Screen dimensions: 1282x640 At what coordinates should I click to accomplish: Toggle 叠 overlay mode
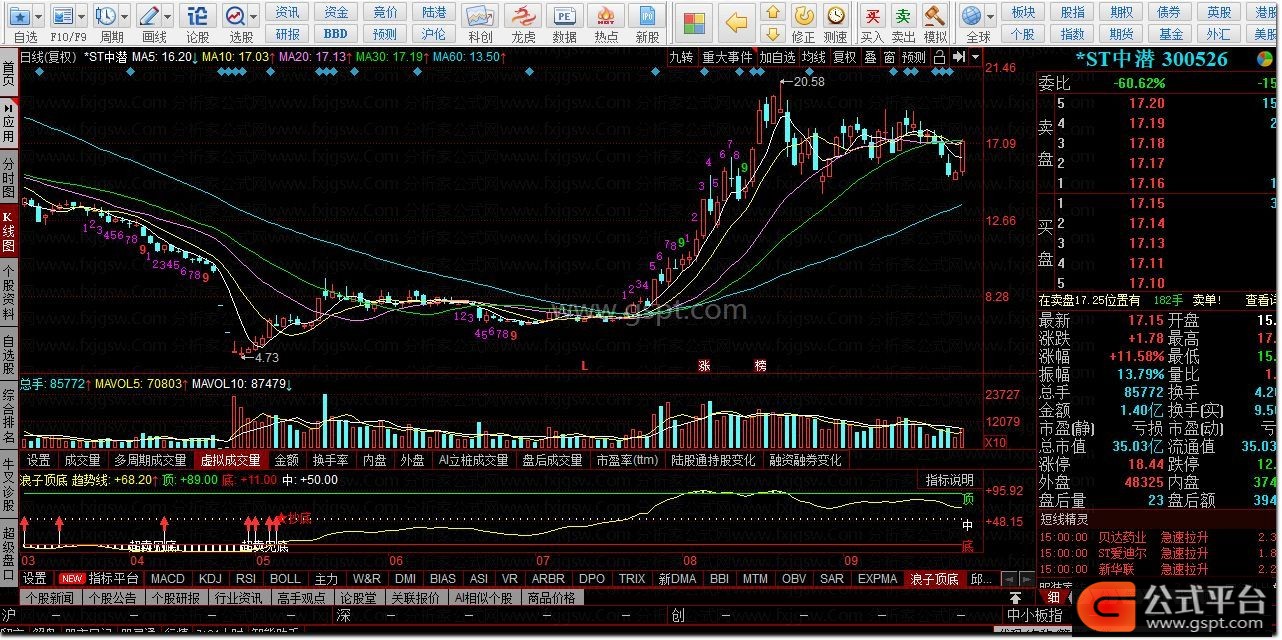click(870, 57)
